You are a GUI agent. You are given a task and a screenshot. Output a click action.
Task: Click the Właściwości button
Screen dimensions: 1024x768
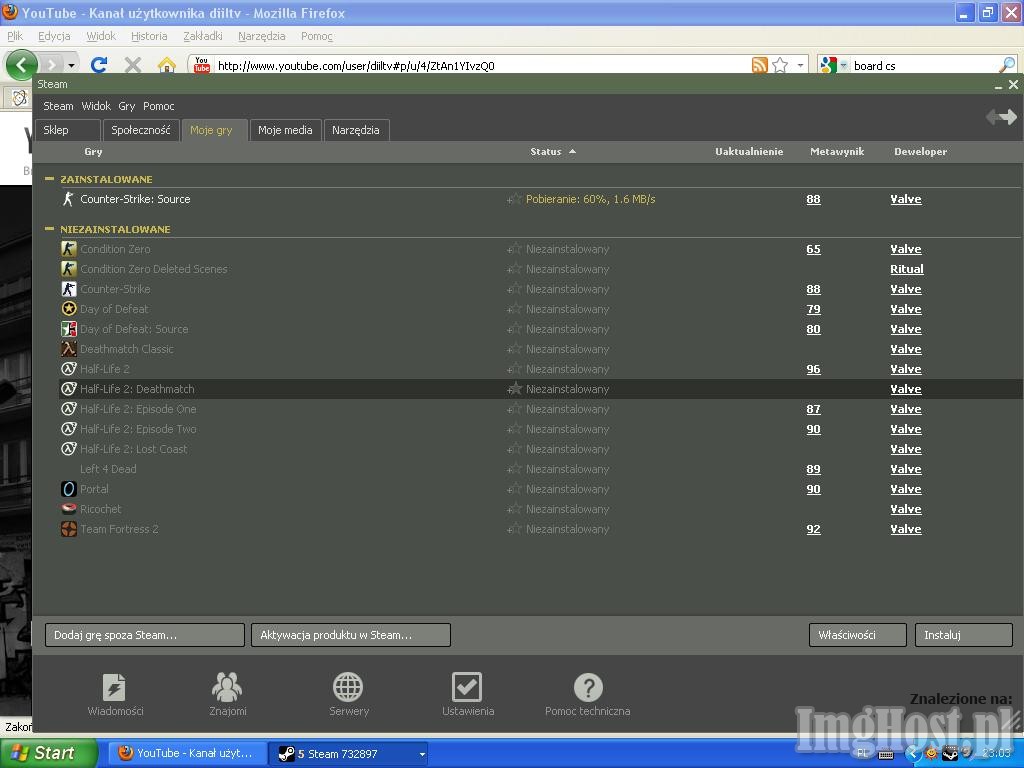(857, 635)
